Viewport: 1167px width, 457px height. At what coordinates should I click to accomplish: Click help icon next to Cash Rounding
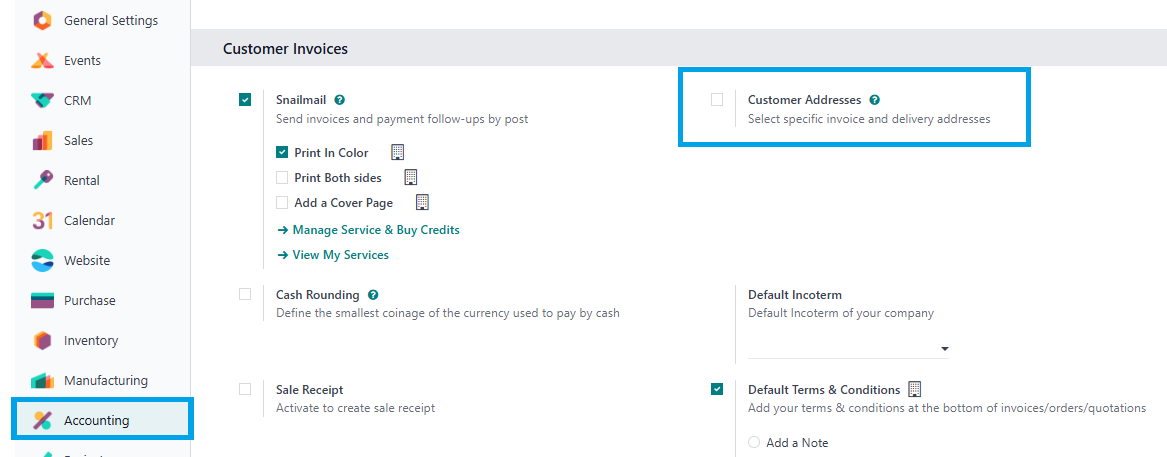pyautogui.click(x=373, y=295)
